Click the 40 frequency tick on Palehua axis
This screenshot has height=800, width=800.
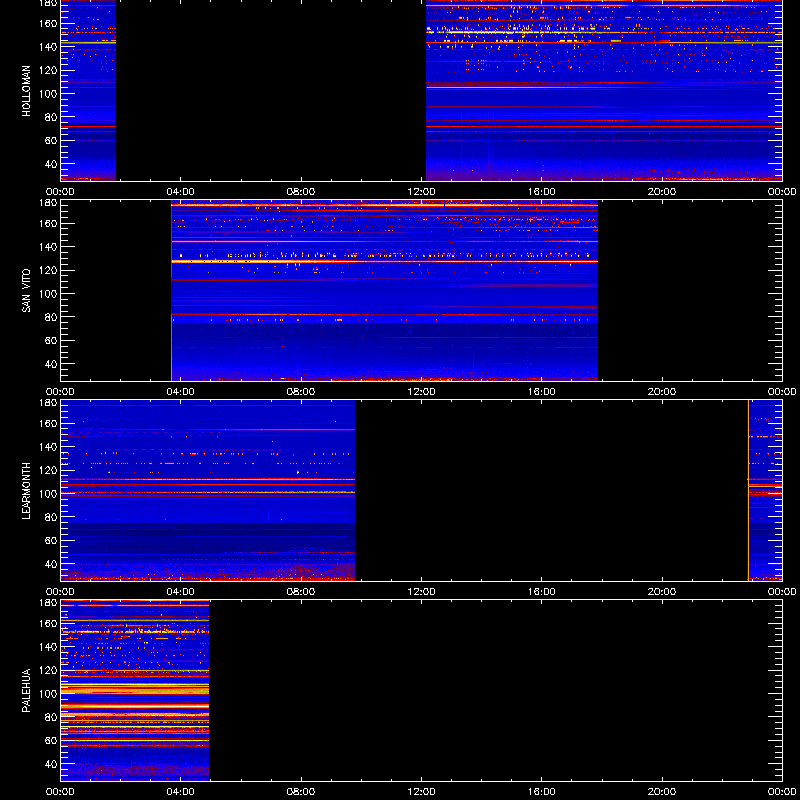click(x=52, y=764)
